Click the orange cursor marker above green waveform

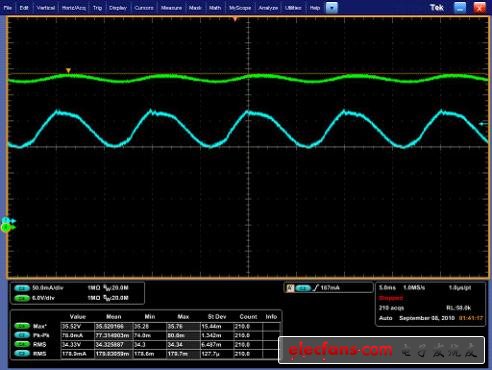click(68, 70)
